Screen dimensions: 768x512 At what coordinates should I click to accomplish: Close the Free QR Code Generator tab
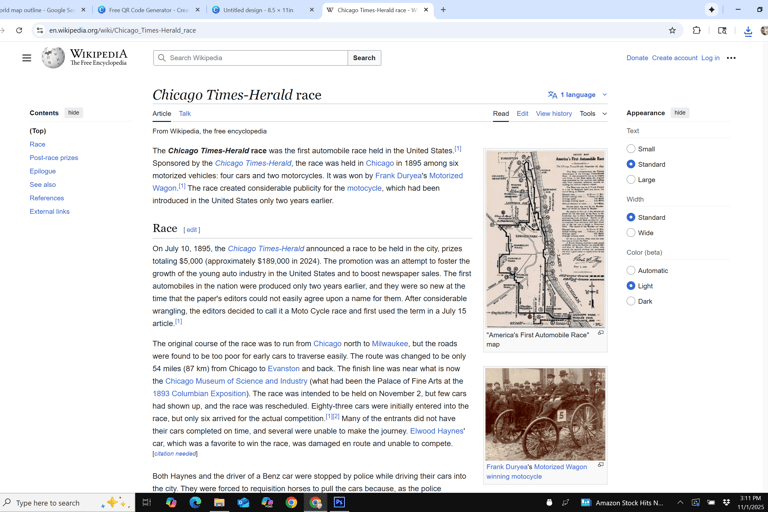(x=197, y=10)
